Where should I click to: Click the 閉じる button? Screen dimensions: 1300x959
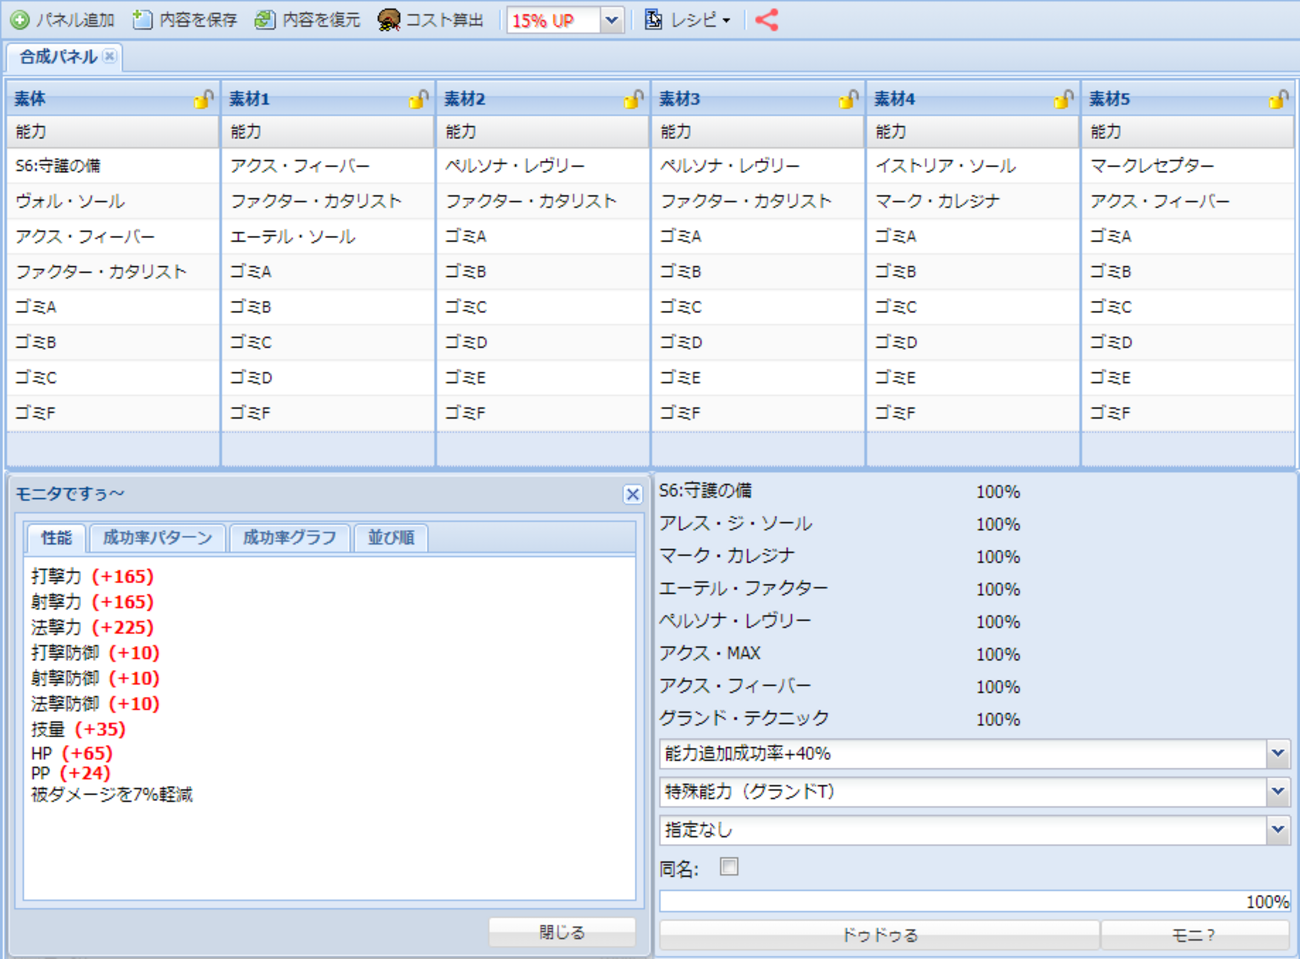click(562, 932)
